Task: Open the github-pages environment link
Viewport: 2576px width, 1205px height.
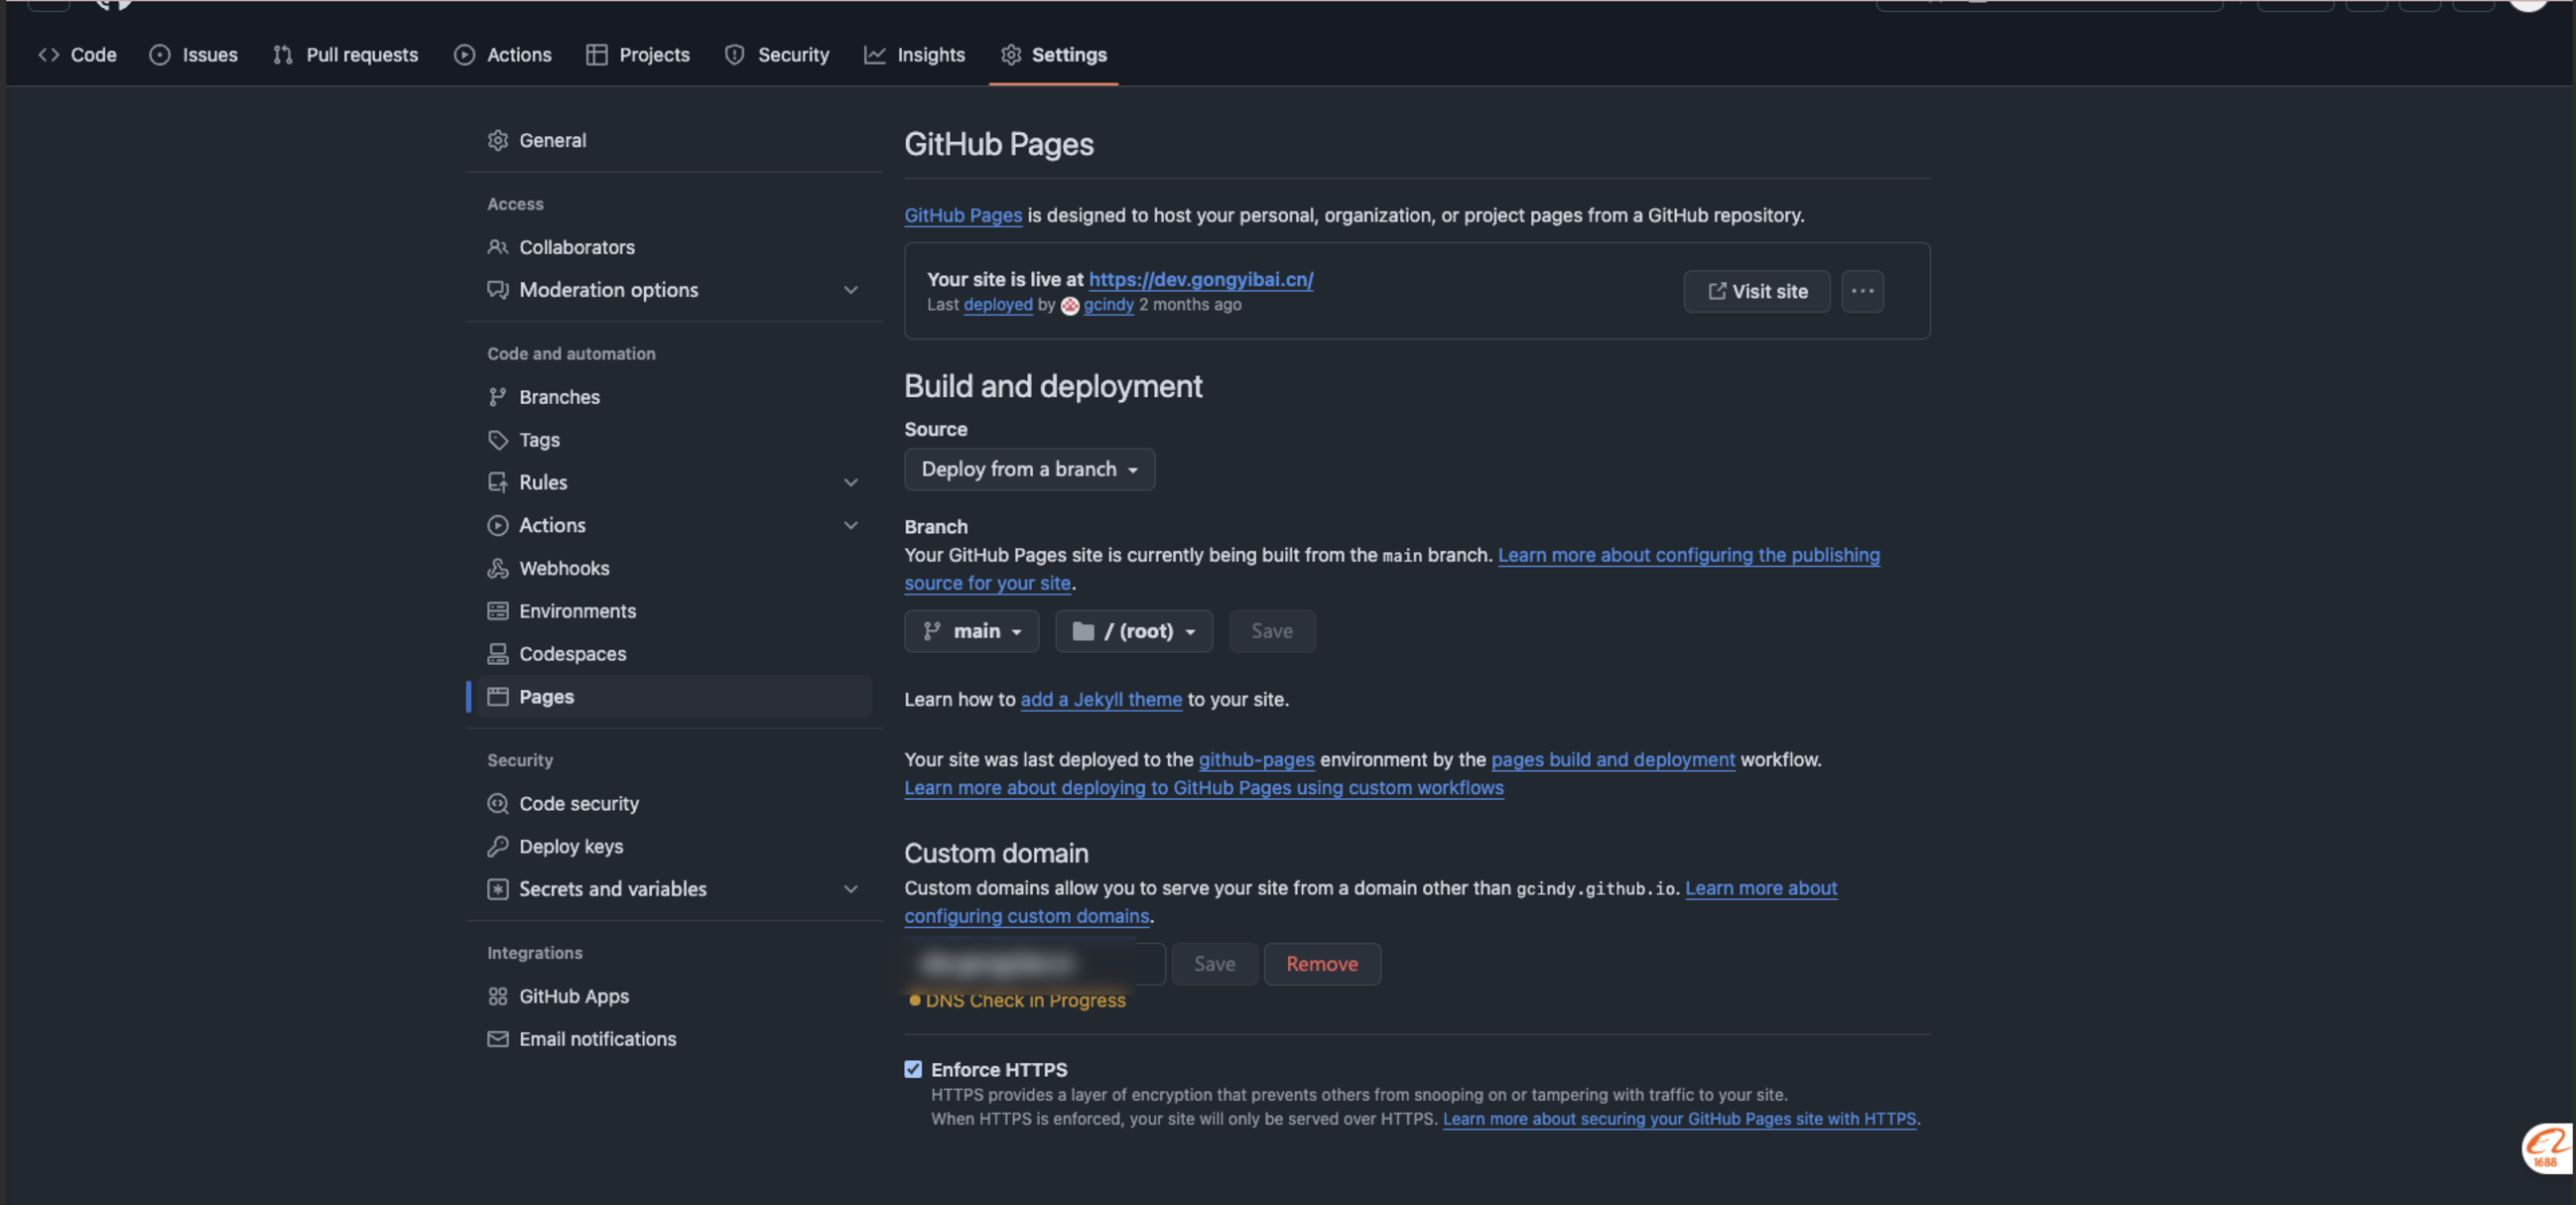Action: pyautogui.click(x=1256, y=760)
